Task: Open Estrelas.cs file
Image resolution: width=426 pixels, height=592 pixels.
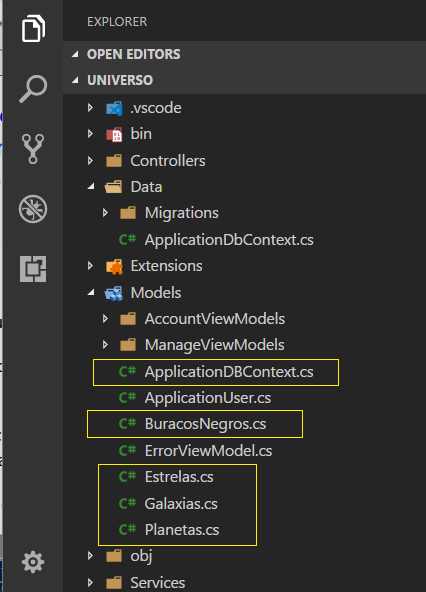Action: [x=179, y=476]
